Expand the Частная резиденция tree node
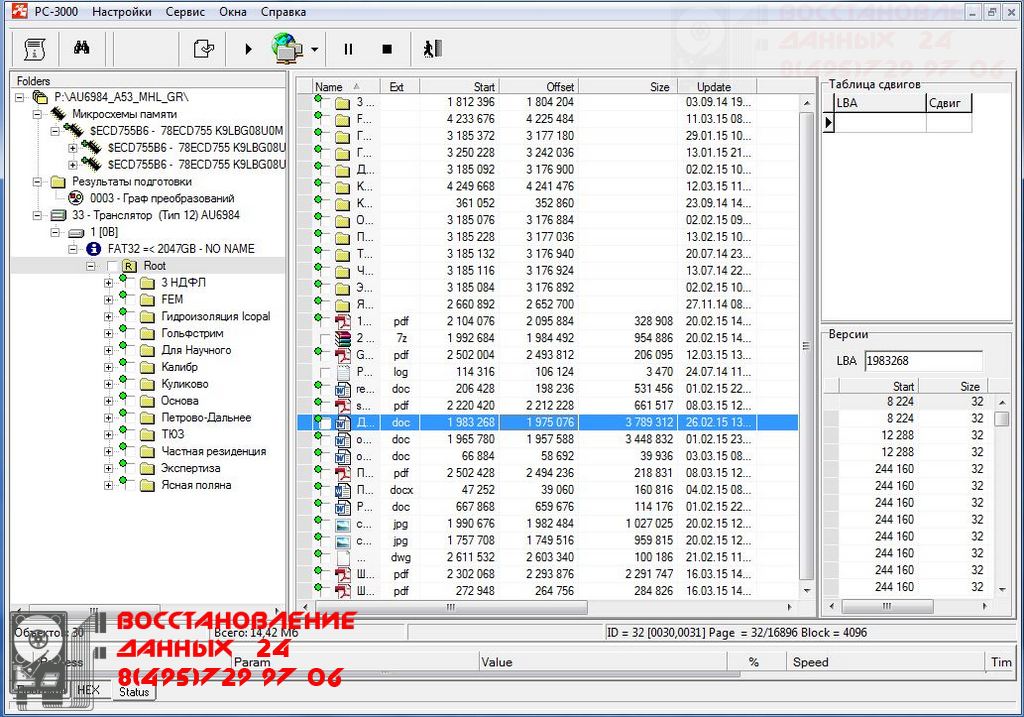This screenshot has height=717, width=1024. coord(109,451)
